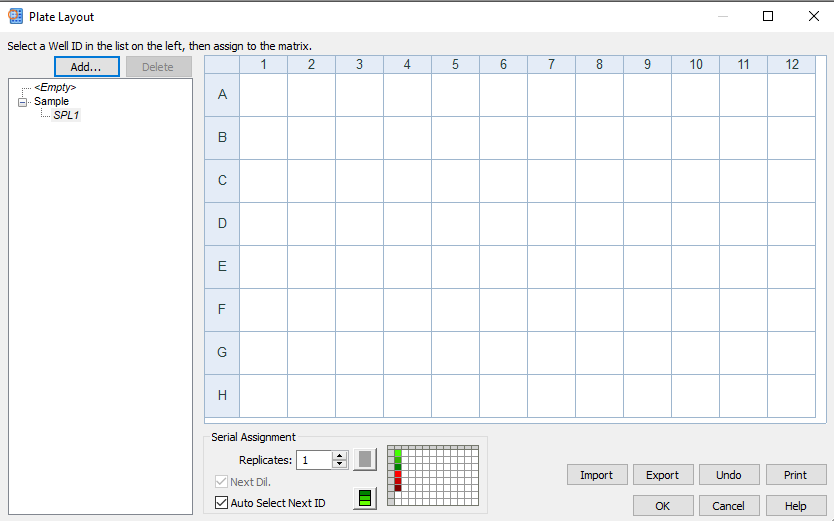
Task: Select row G header
Action: pyautogui.click(x=222, y=352)
